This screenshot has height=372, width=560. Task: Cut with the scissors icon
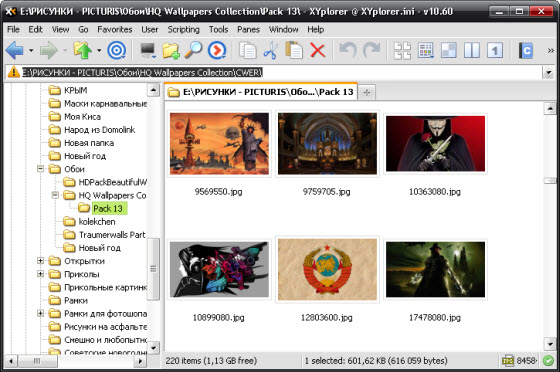pyautogui.click(x=270, y=50)
